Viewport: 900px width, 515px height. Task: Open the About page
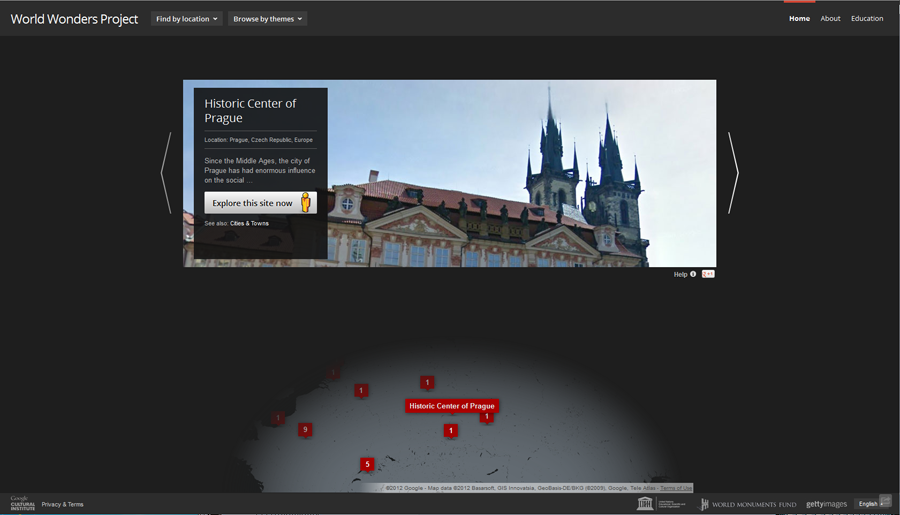click(x=830, y=18)
